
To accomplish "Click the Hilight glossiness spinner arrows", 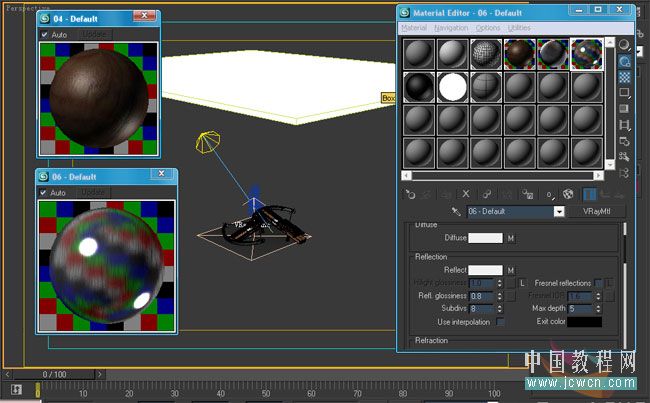I will [499, 283].
